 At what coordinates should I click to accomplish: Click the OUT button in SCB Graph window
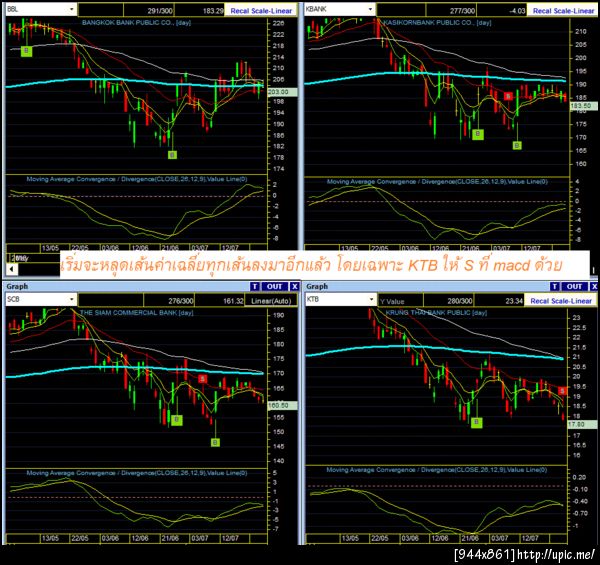[x=274, y=287]
